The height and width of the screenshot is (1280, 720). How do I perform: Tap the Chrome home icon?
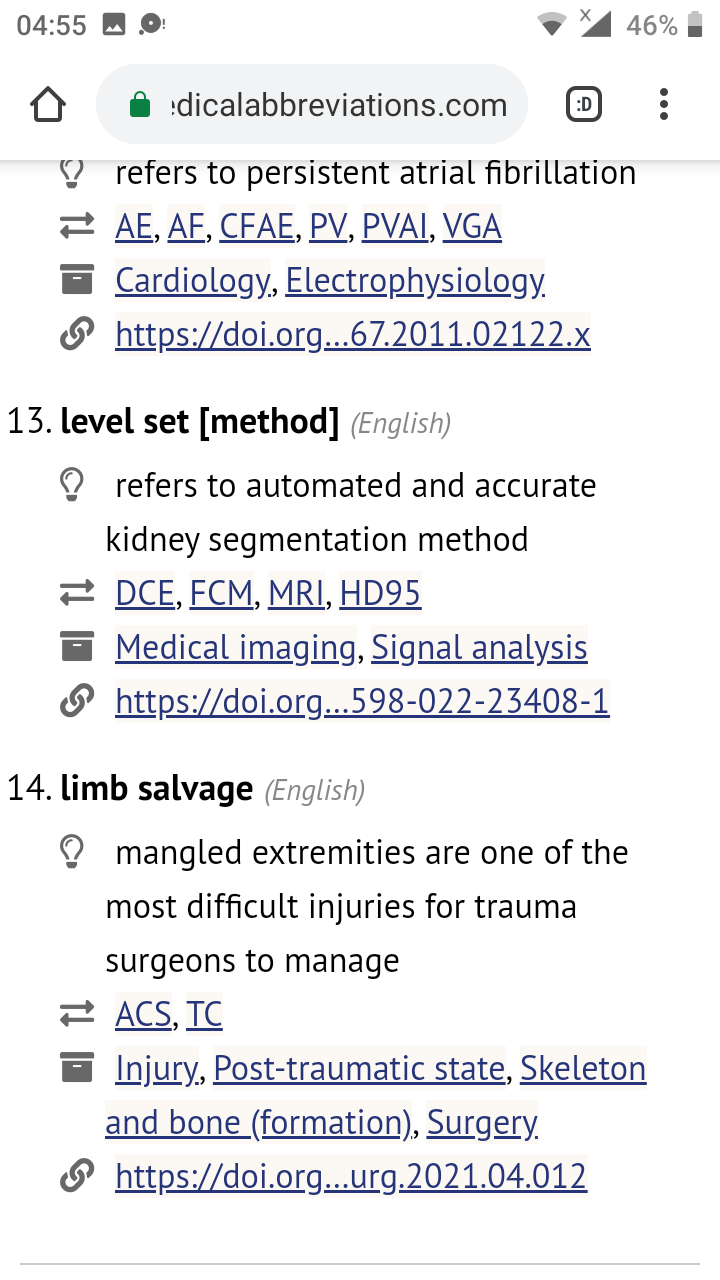pos(48,105)
